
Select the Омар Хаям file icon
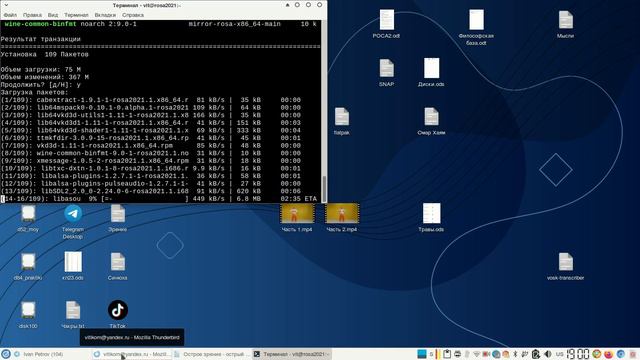coord(431,121)
